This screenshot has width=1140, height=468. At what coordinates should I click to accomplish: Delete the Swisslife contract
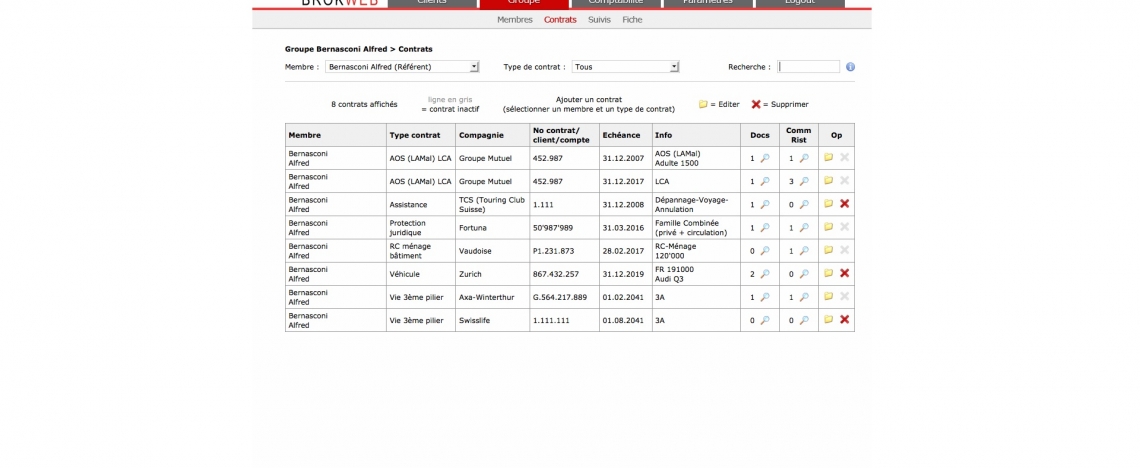844,320
